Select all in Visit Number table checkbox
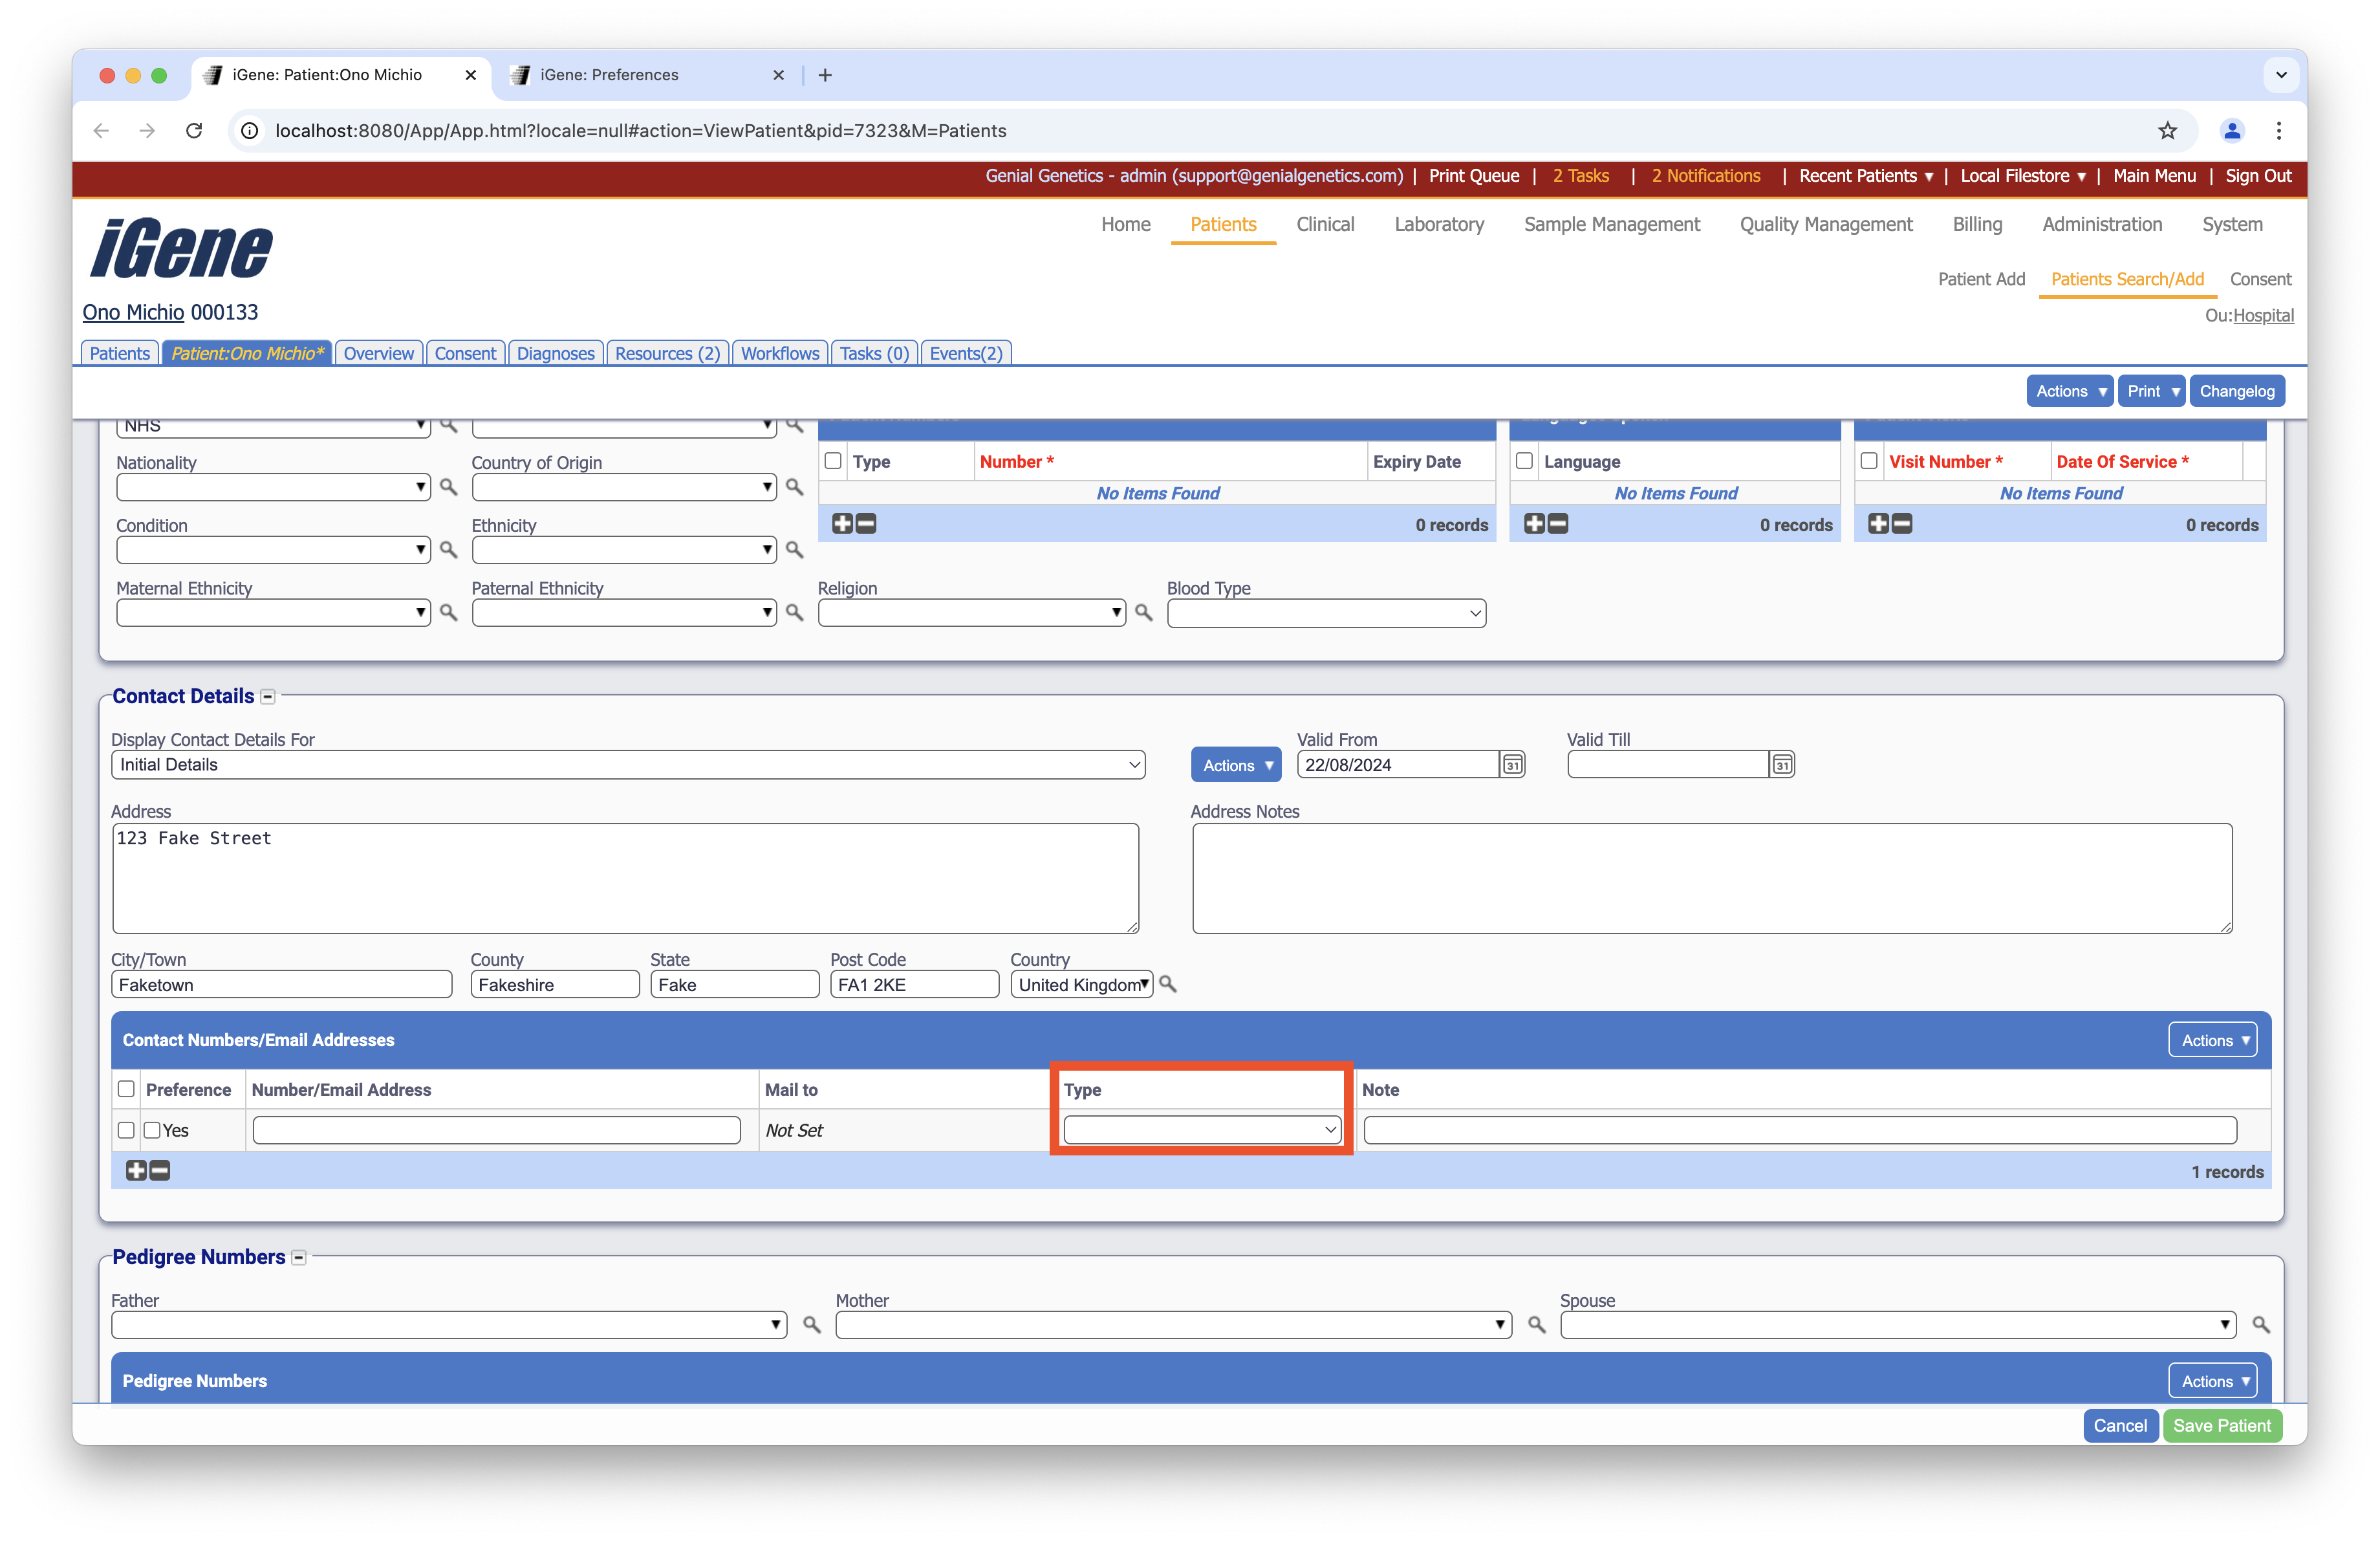Screen dimensions: 2380x1541 coord(1869,461)
